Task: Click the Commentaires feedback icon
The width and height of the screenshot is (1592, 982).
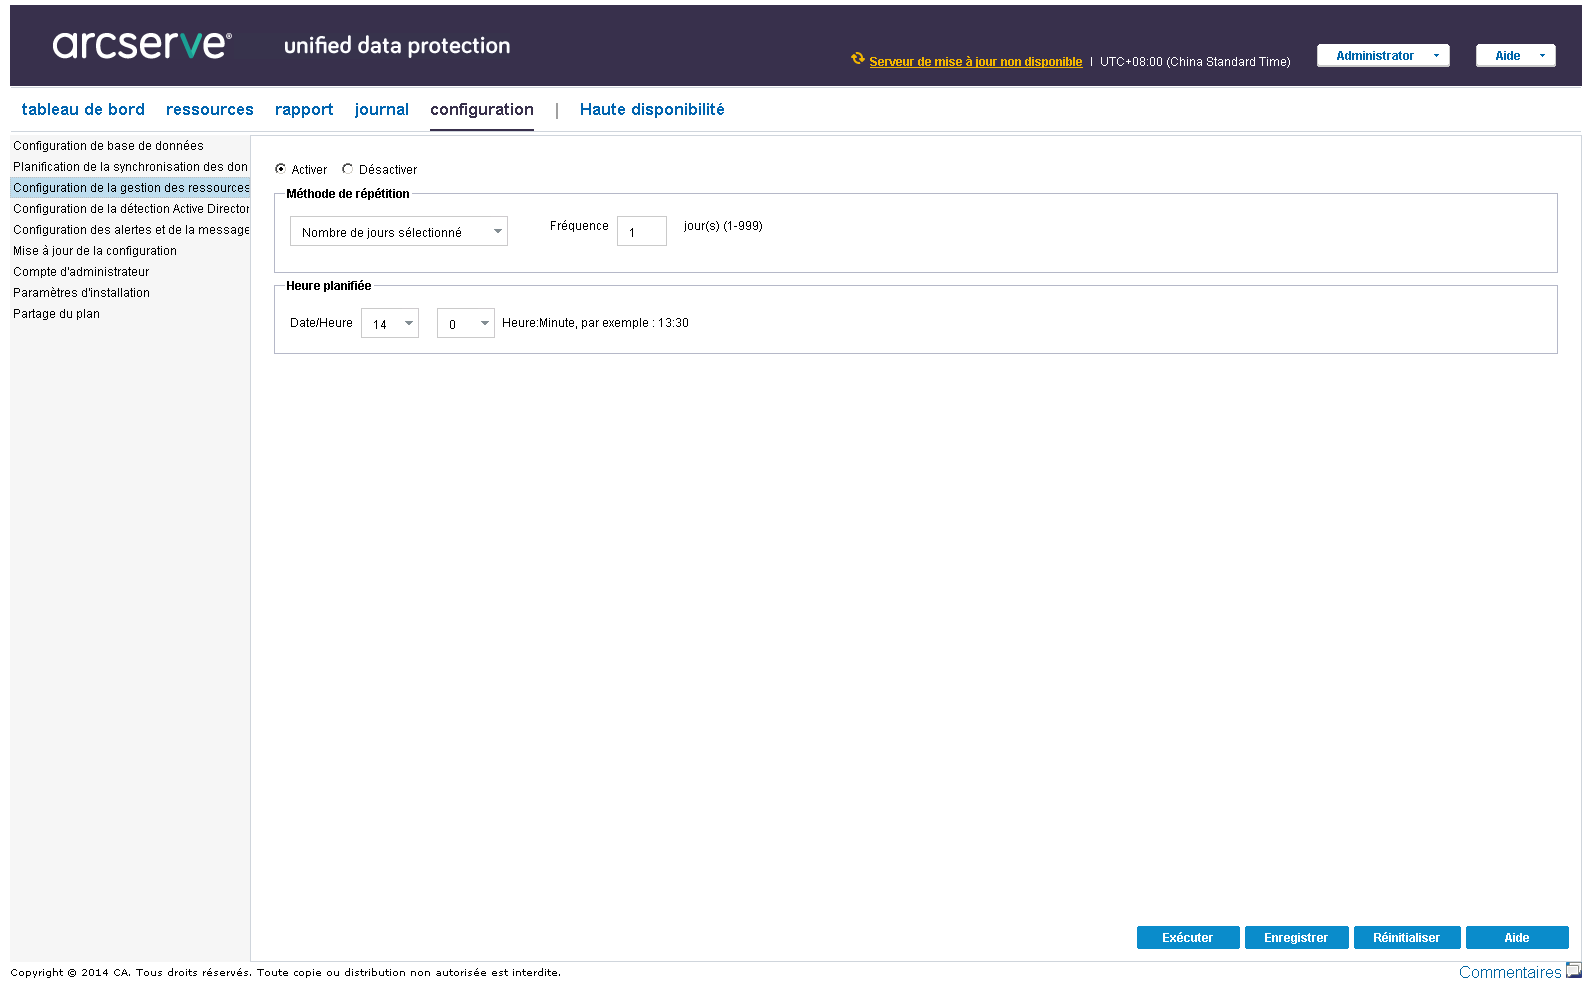Action: 1574,970
